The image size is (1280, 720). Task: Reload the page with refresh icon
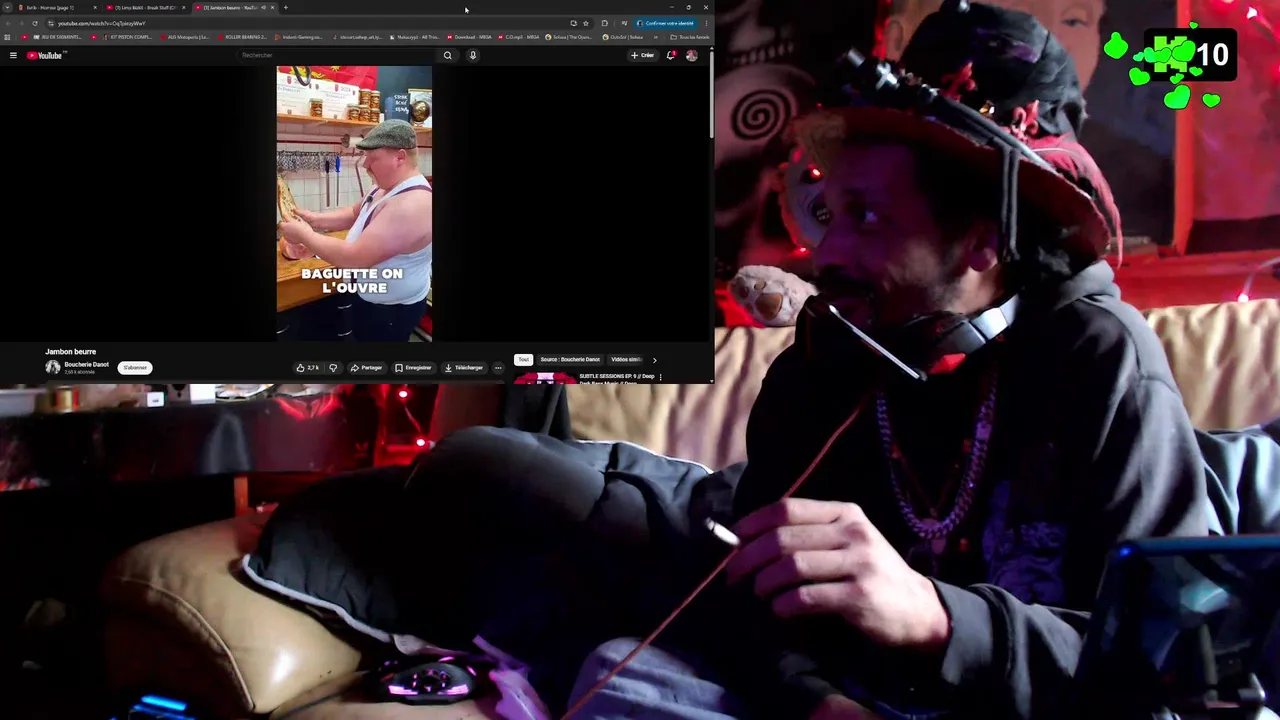click(x=35, y=23)
